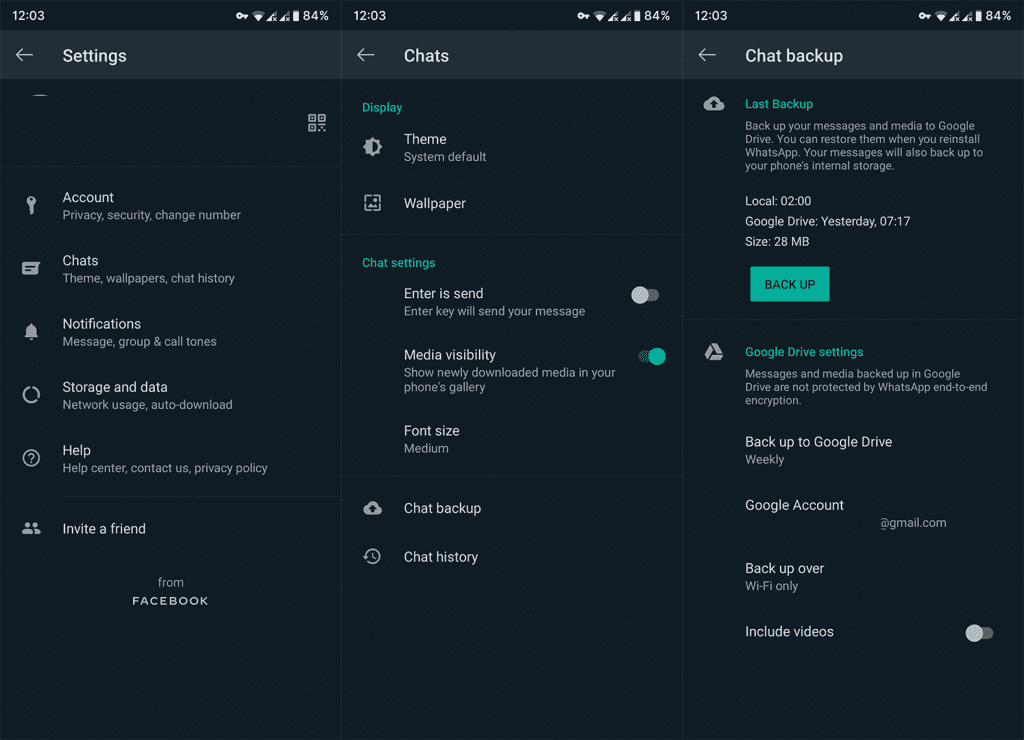This screenshot has width=1024, height=740.
Task: Tap the Local: 02:00 backup time
Action: point(778,201)
